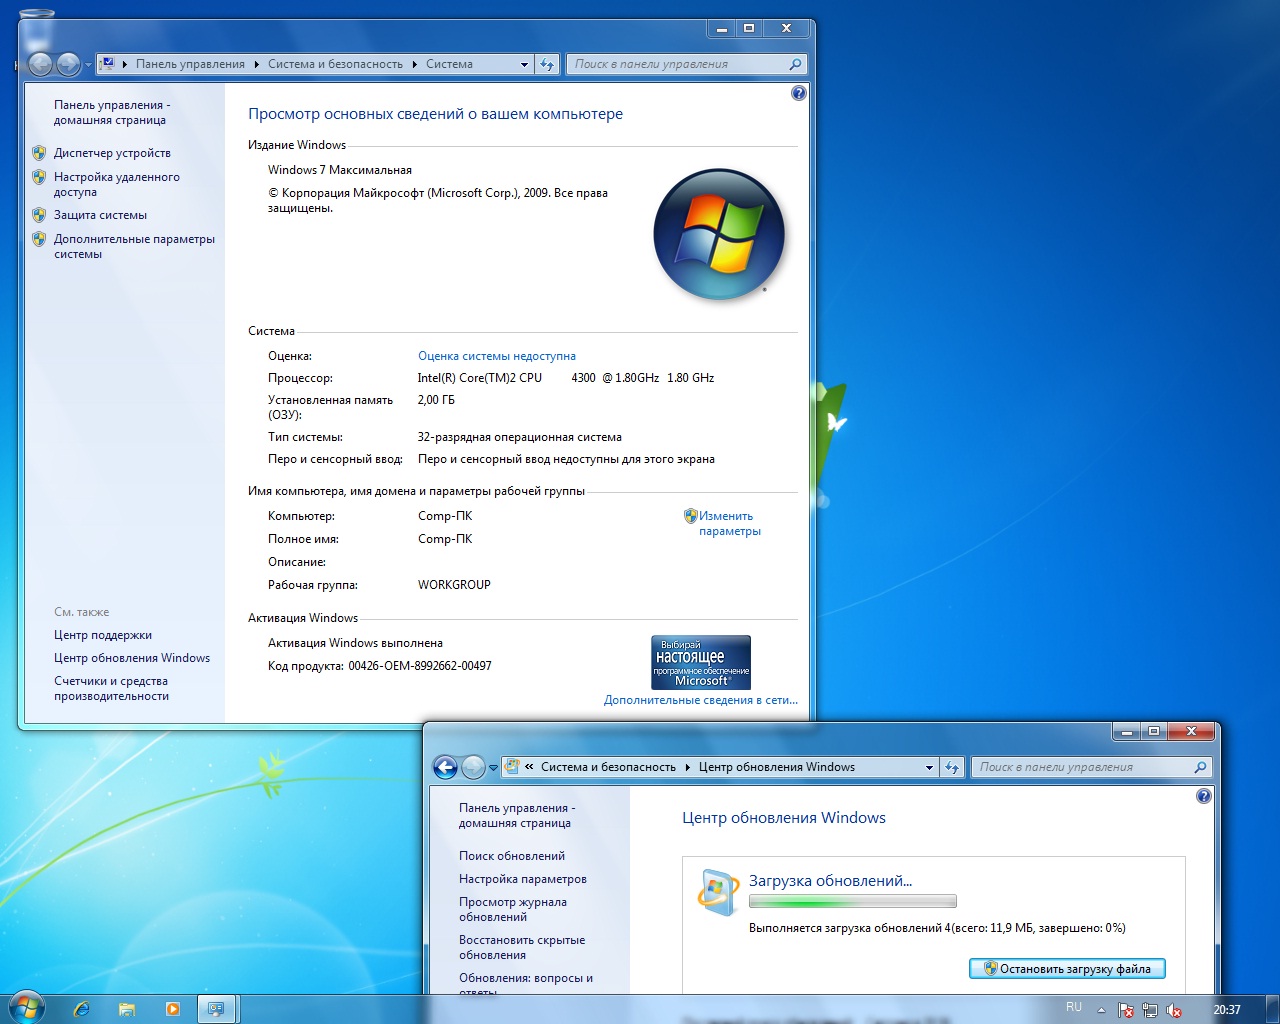Click Оценка системы недоступна link
Screen dimensions: 1280x1024
click(x=497, y=356)
